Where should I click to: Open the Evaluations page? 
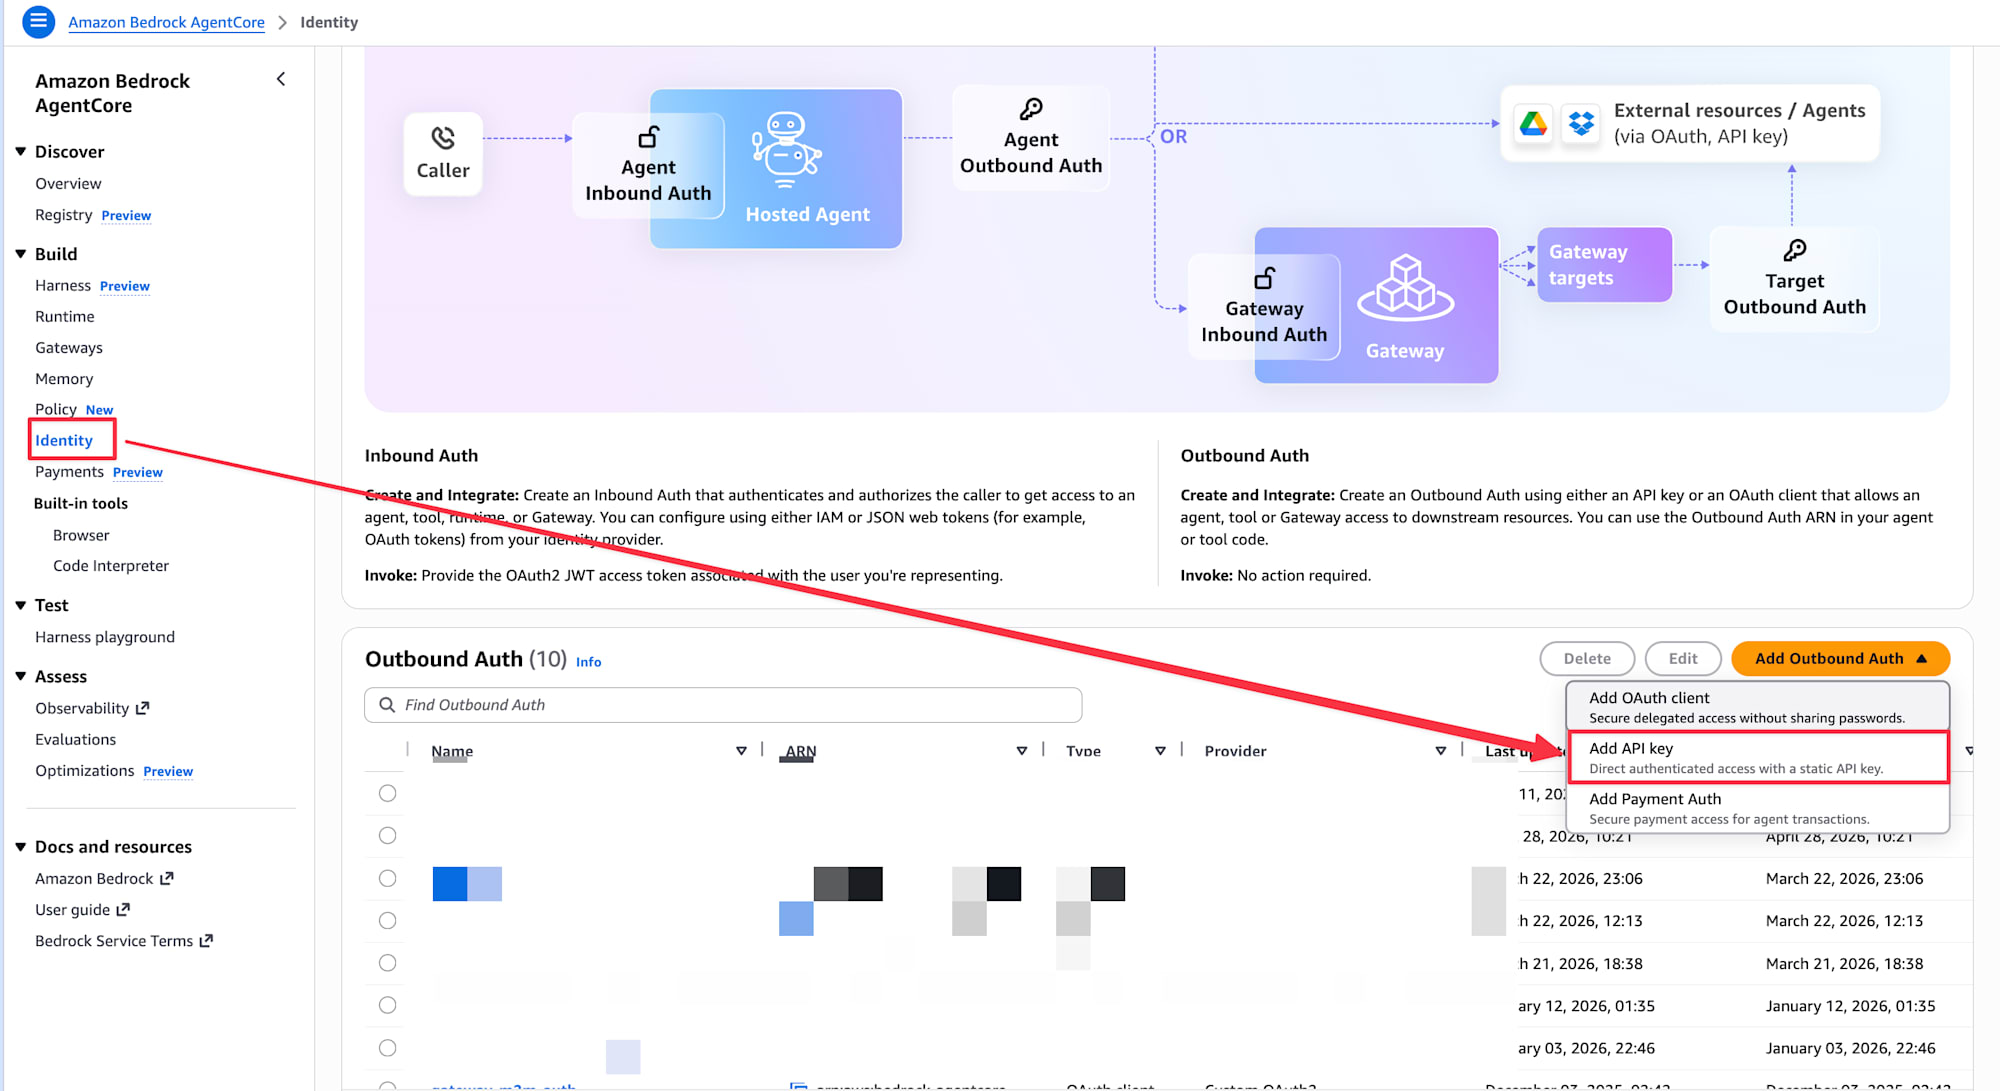tap(75, 739)
